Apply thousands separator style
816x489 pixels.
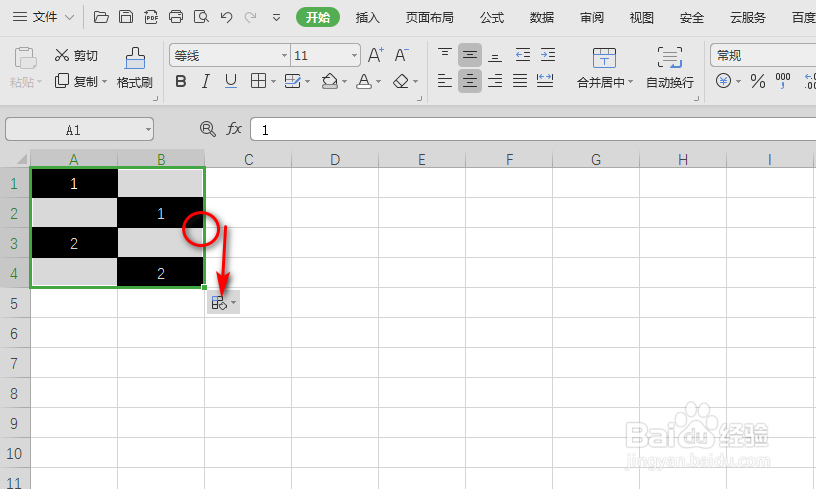point(783,81)
